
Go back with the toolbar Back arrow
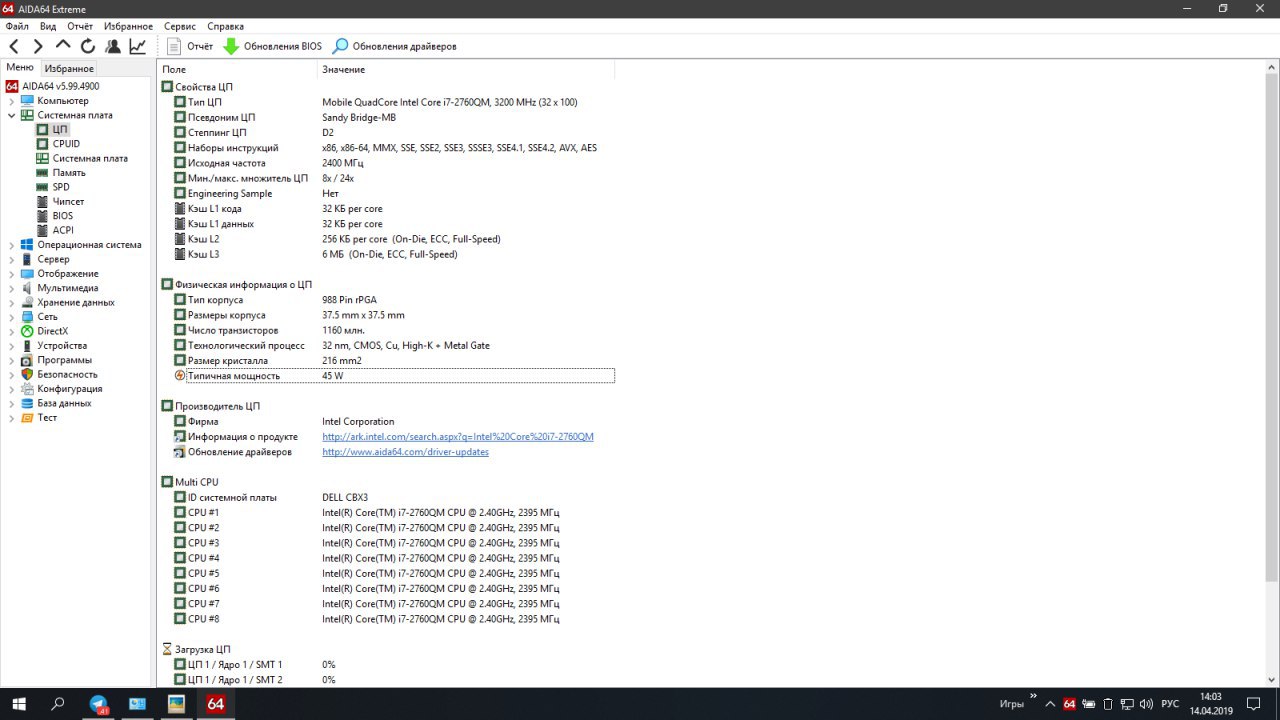point(14,46)
